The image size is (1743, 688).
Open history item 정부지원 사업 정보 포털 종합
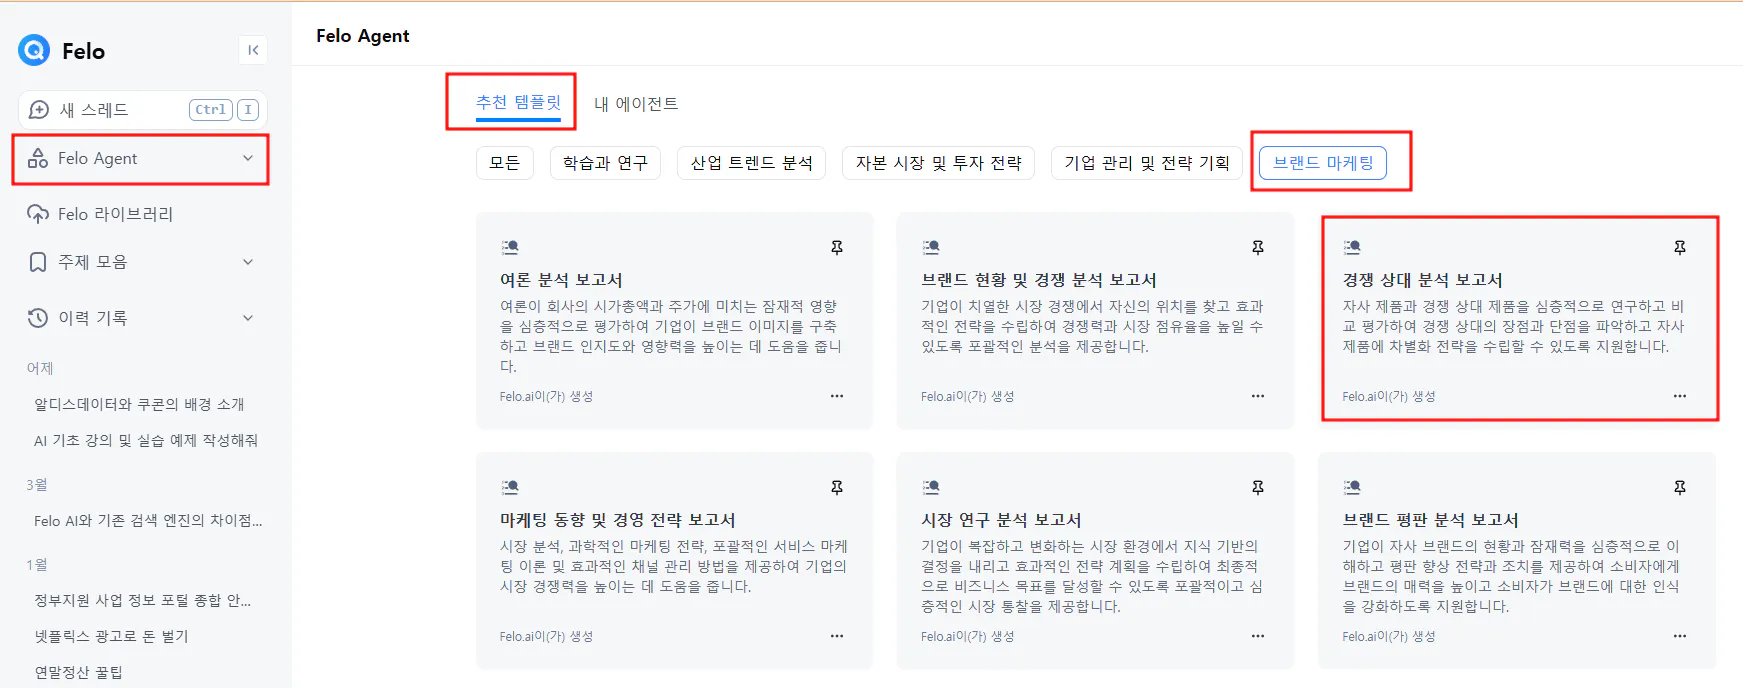coord(143,600)
